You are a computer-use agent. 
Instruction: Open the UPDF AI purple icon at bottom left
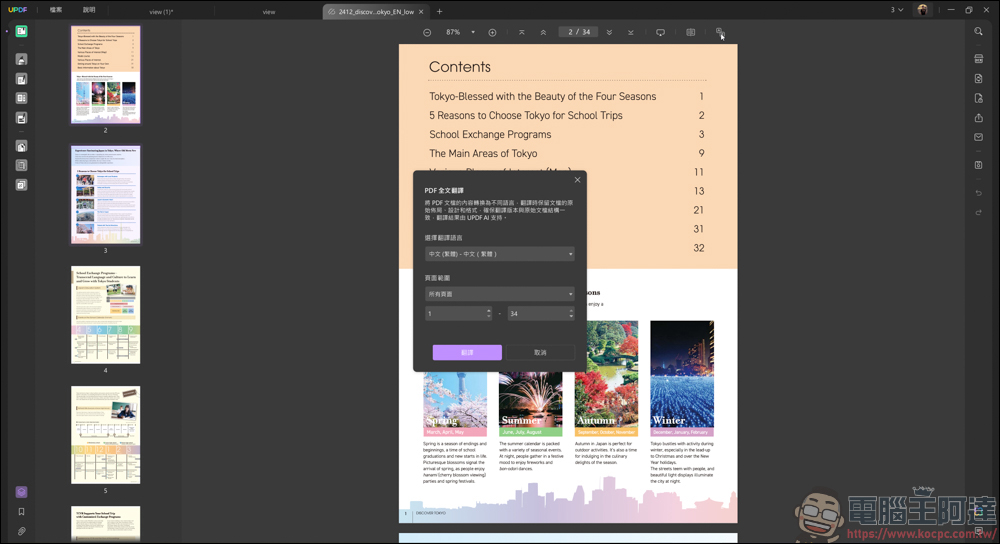[x=21, y=492]
